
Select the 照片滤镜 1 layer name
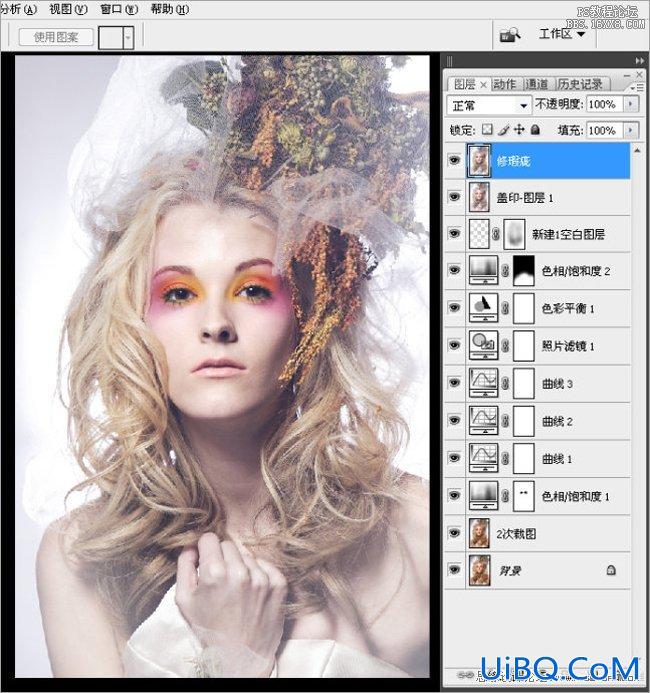pyautogui.click(x=568, y=346)
